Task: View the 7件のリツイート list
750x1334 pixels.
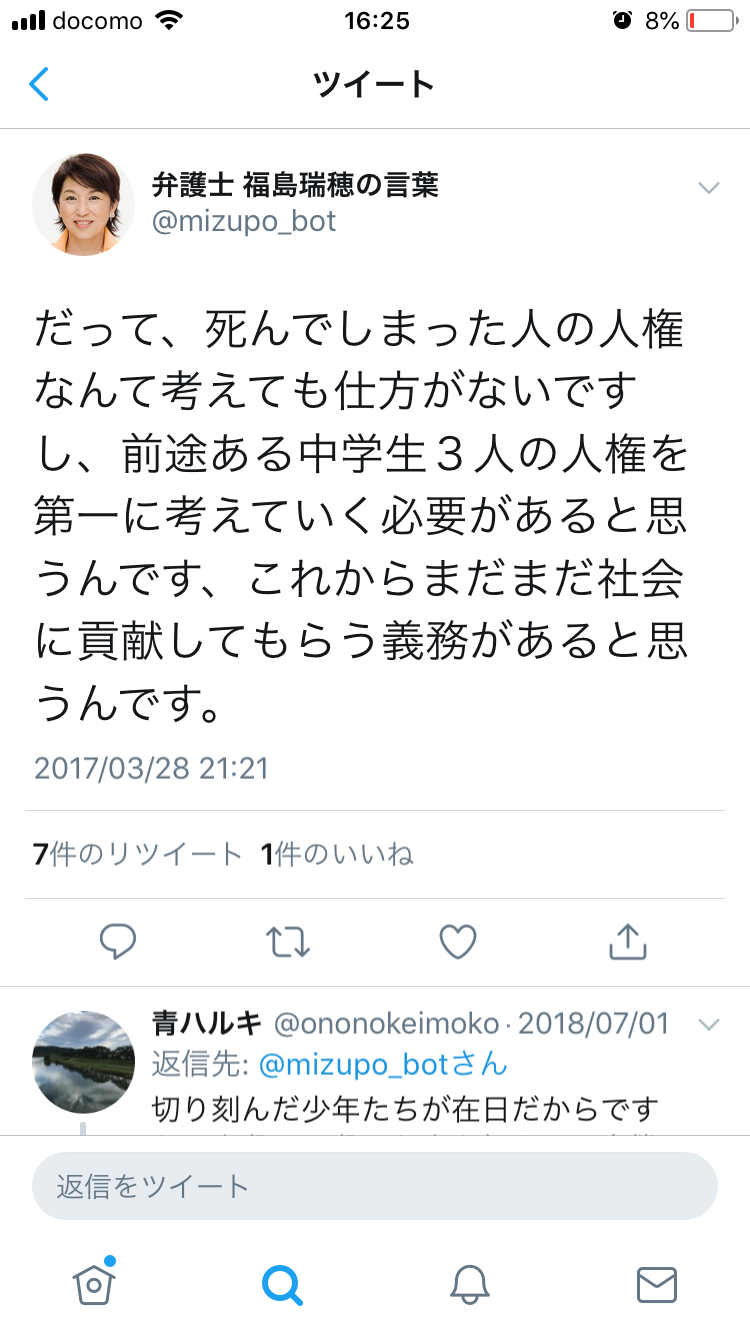Action: pyautogui.click(x=138, y=854)
